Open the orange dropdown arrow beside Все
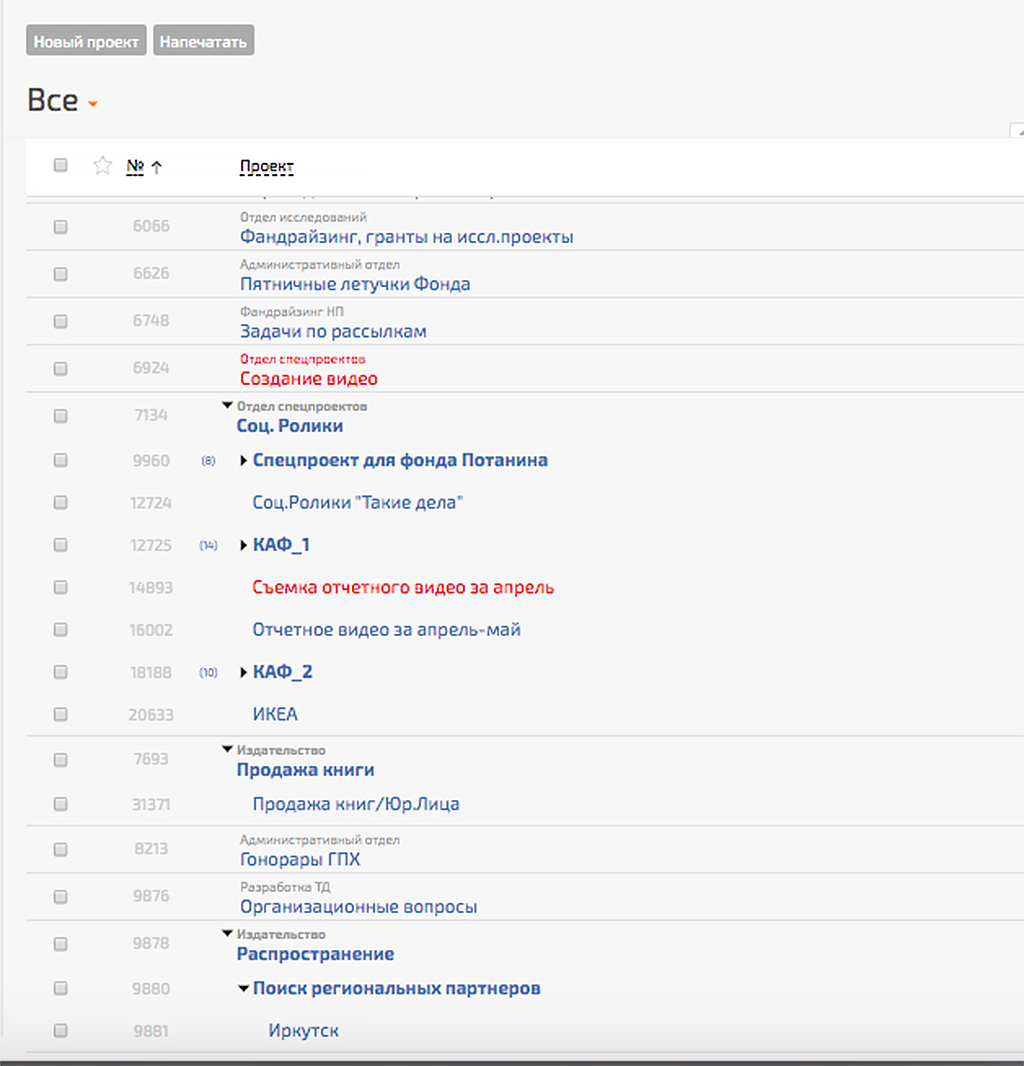The image size is (1024, 1066). pos(93,104)
